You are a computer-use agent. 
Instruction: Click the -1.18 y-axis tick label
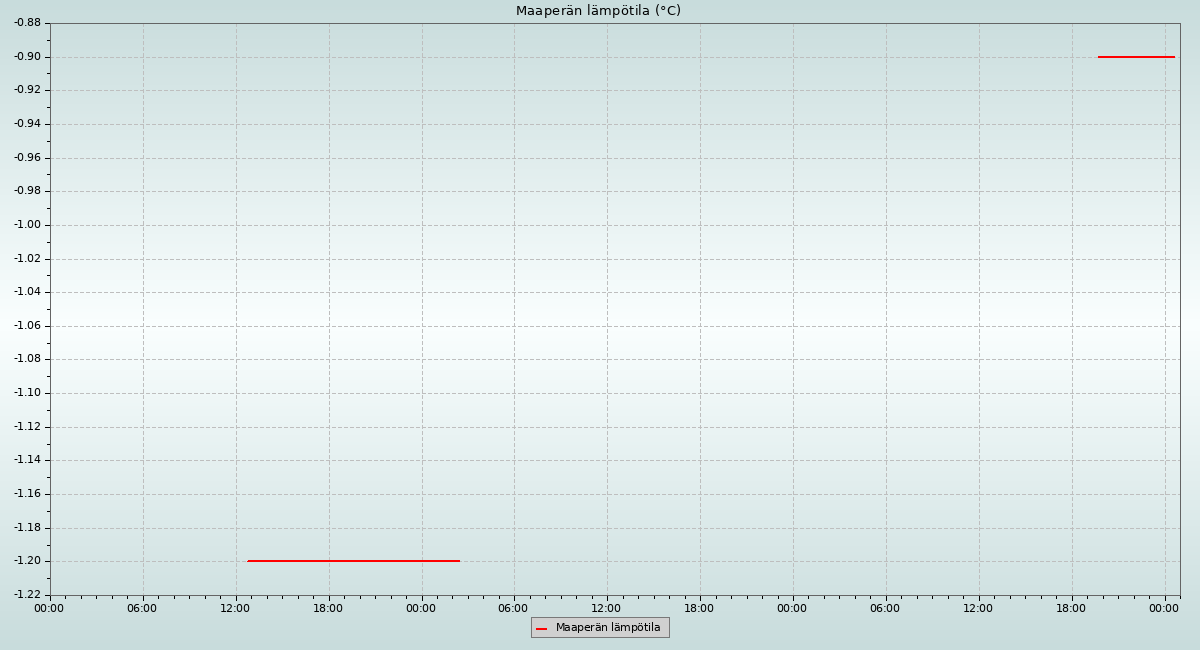[x=27, y=528]
